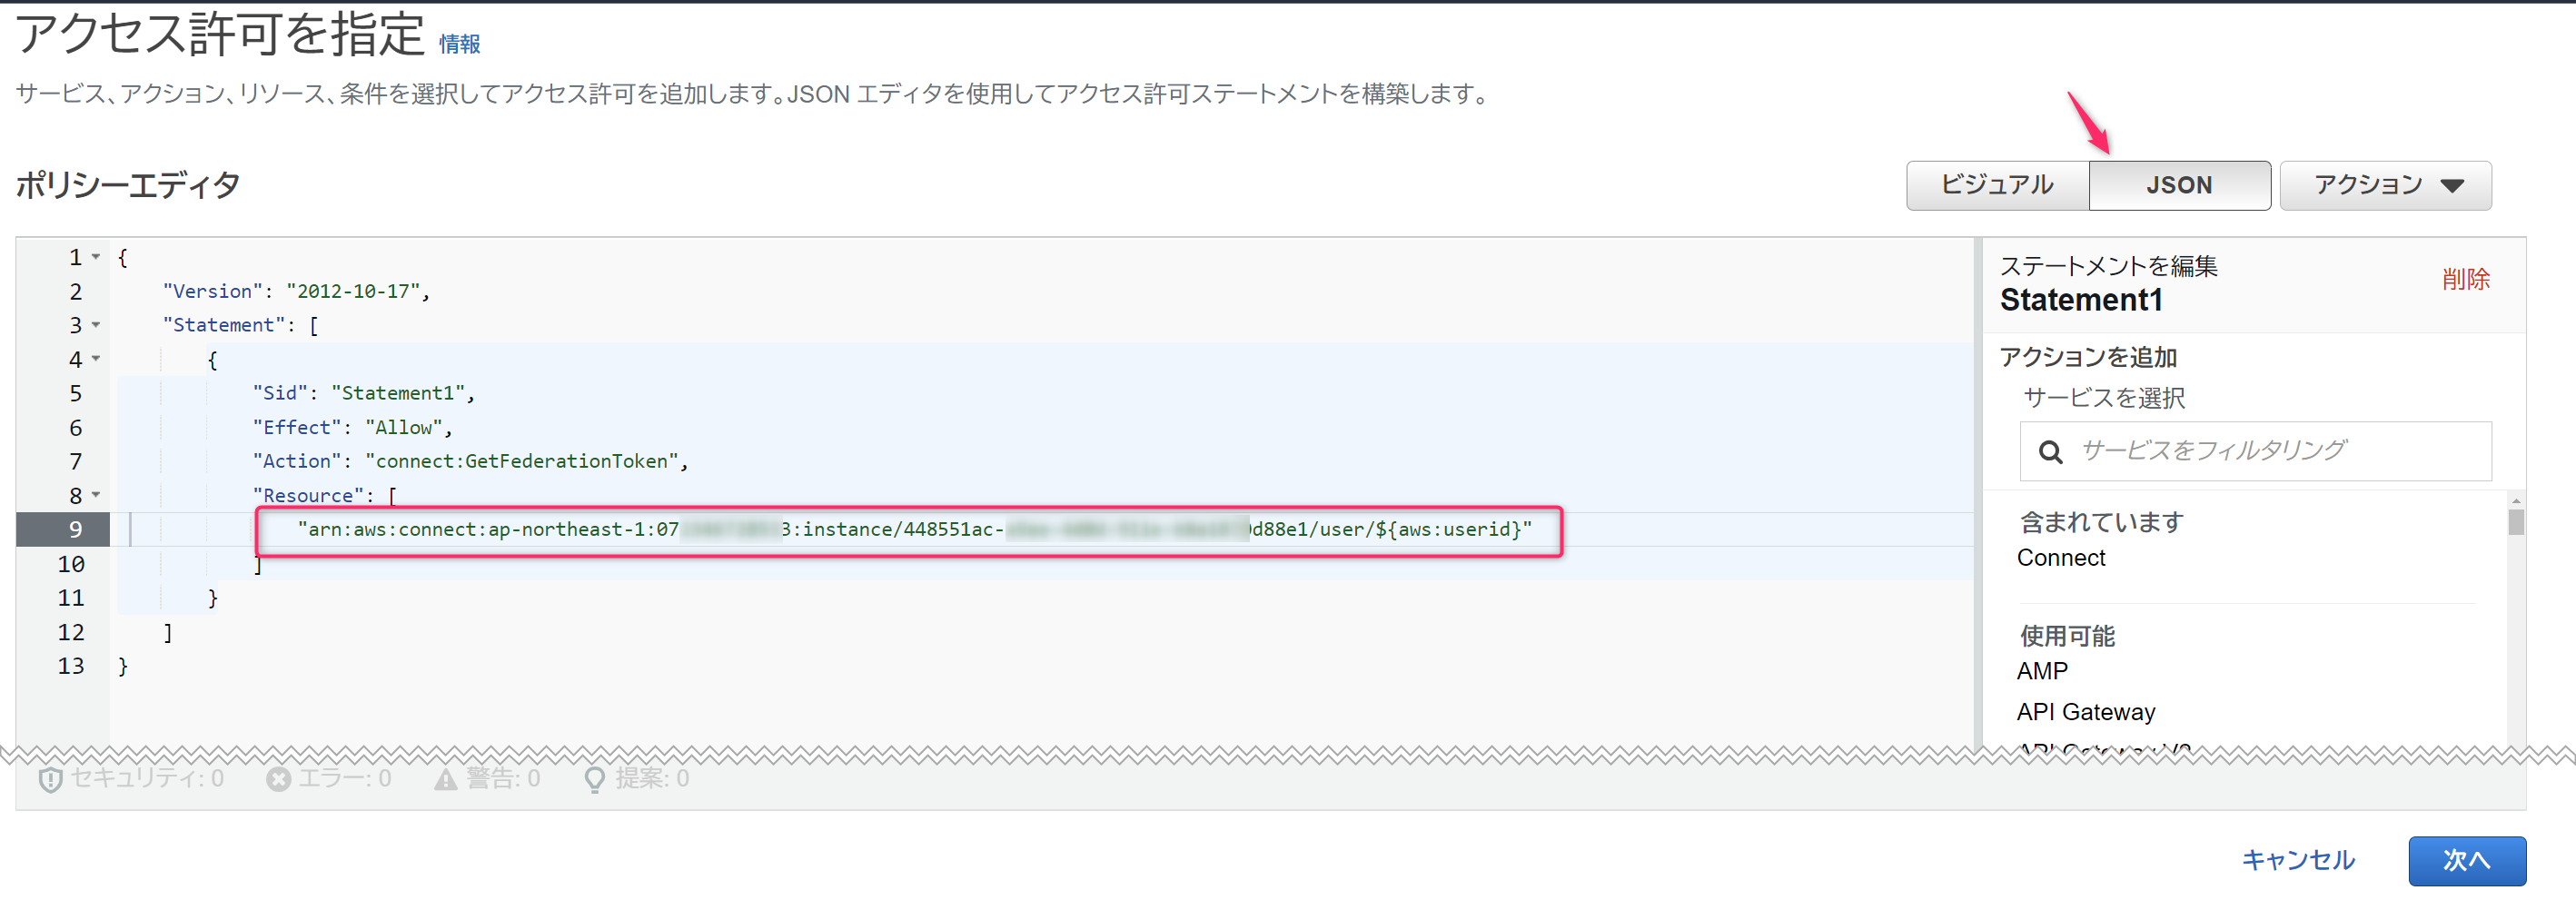
Task: Delete Statement1 with the 削除 link
Action: point(2465,279)
